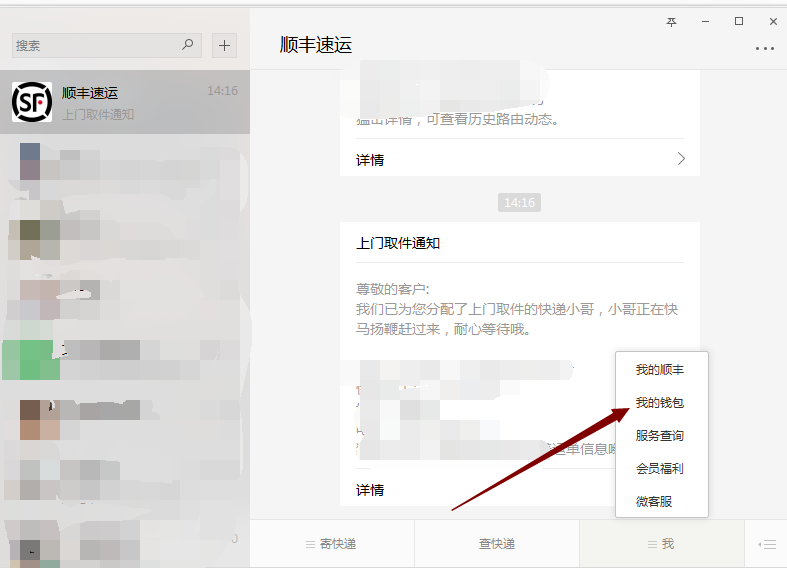Image resolution: width=787 pixels, height=568 pixels.
Task: Choose 我的钱包 in the popup menu
Action: click(660, 403)
